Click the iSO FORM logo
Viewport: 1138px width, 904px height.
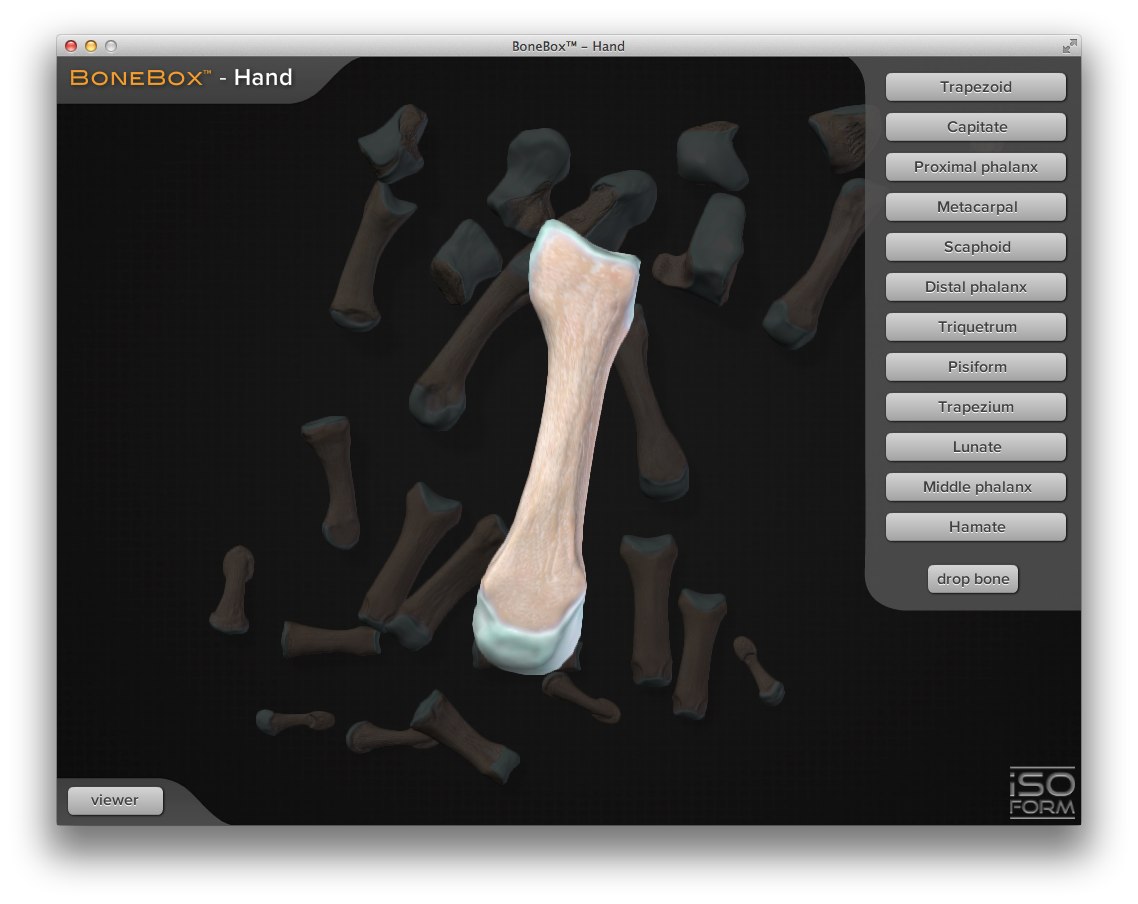tap(1041, 794)
